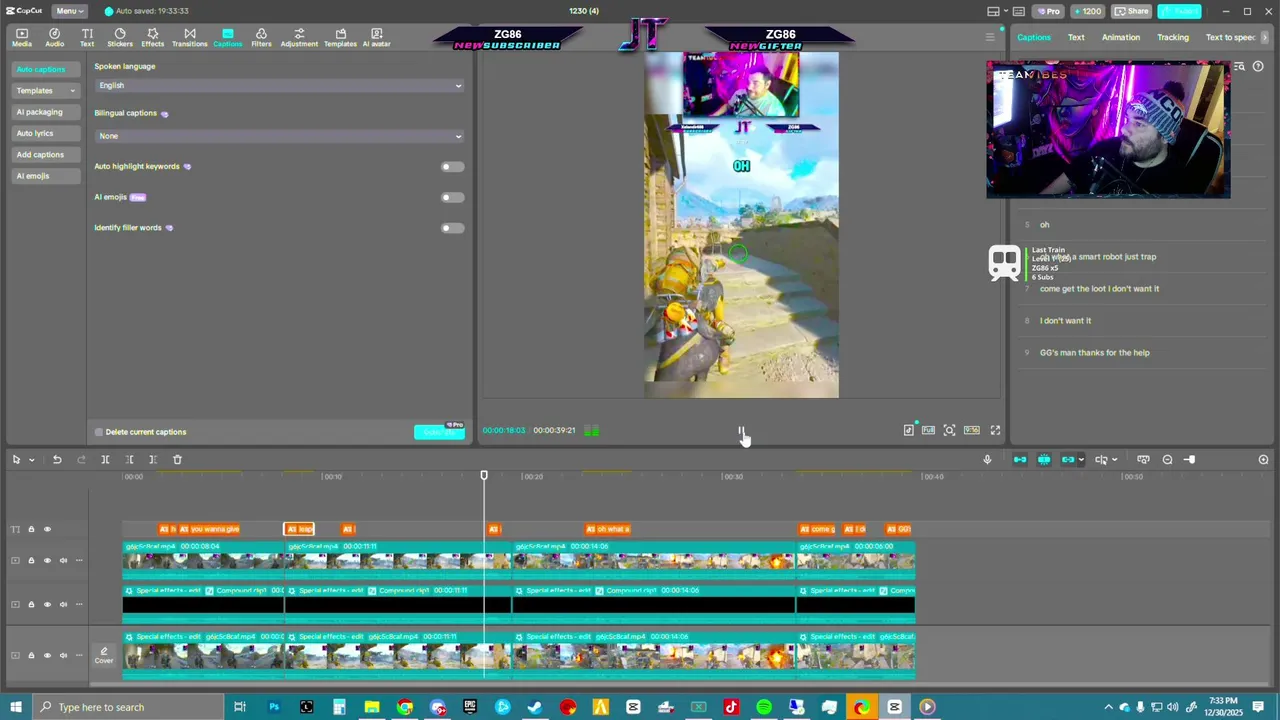The height and width of the screenshot is (720, 1280).
Task: Click the Pro badge button
Action: point(1048,11)
